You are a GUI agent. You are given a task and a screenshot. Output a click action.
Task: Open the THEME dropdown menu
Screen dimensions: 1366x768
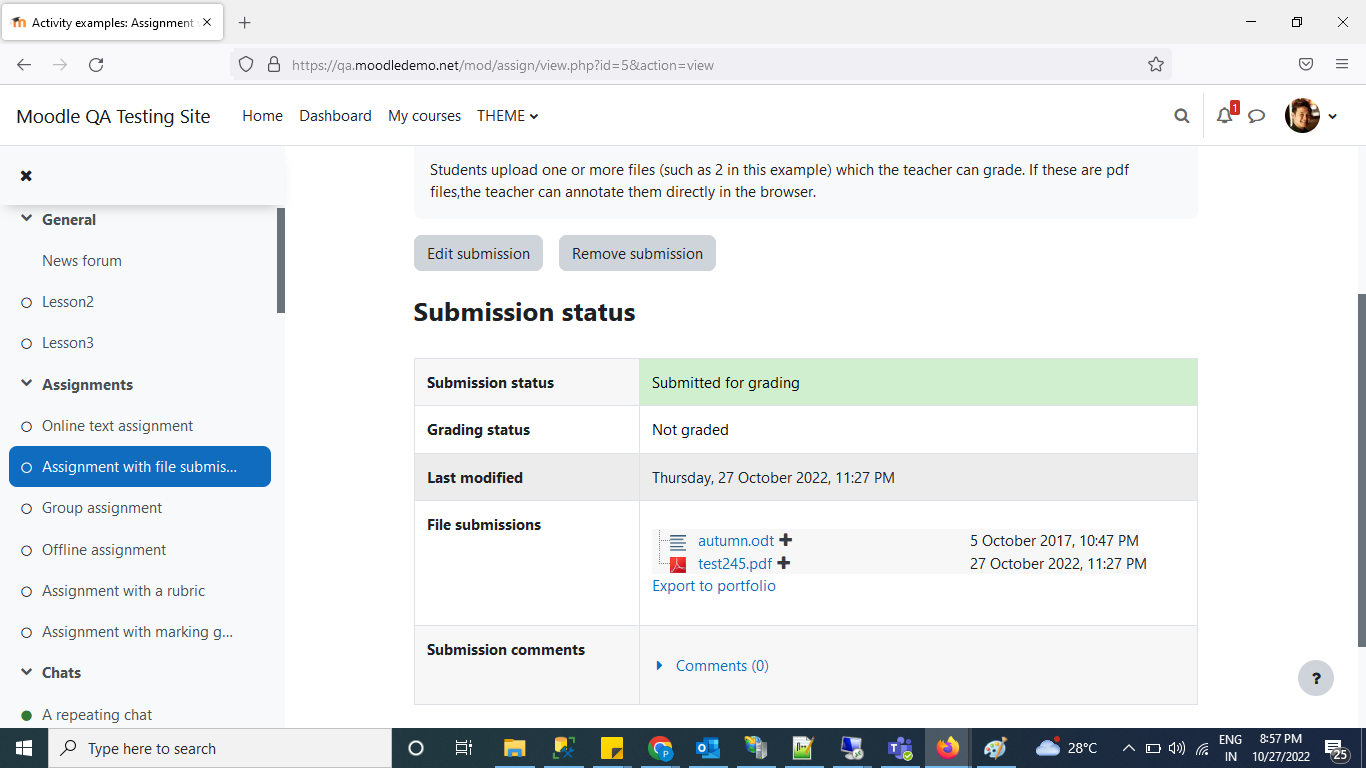[508, 116]
